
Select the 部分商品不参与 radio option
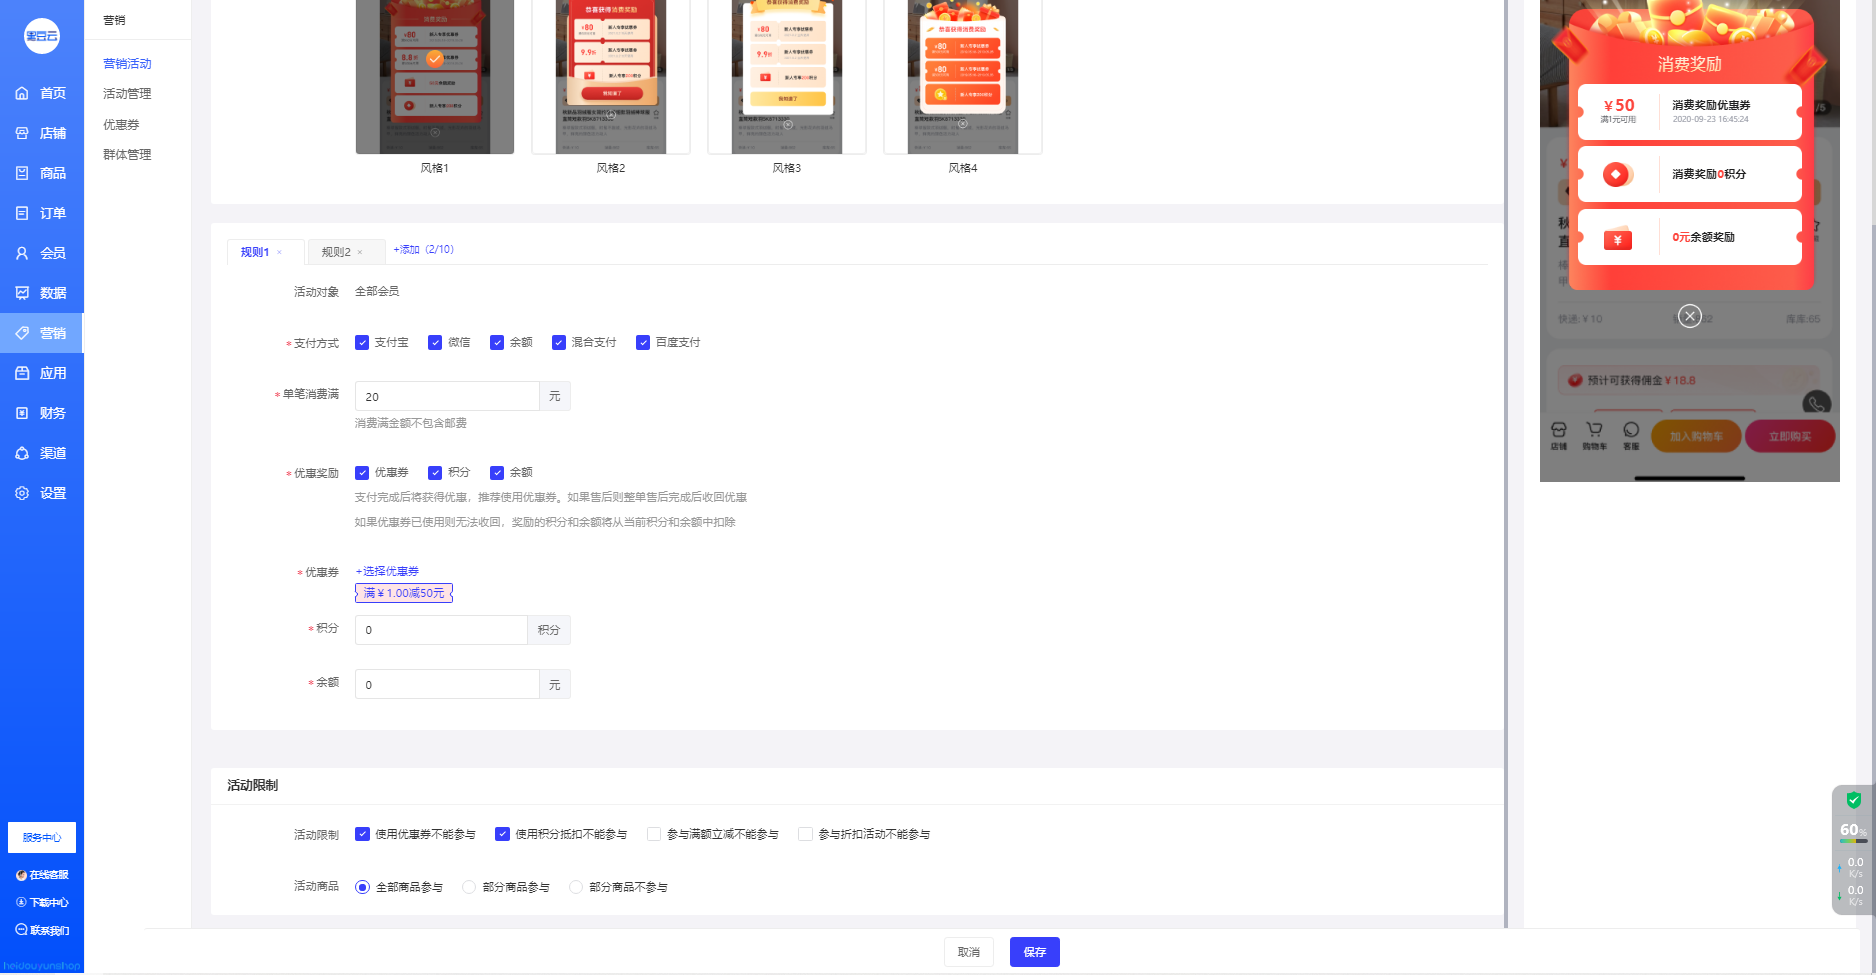pyautogui.click(x=576, y=887)
